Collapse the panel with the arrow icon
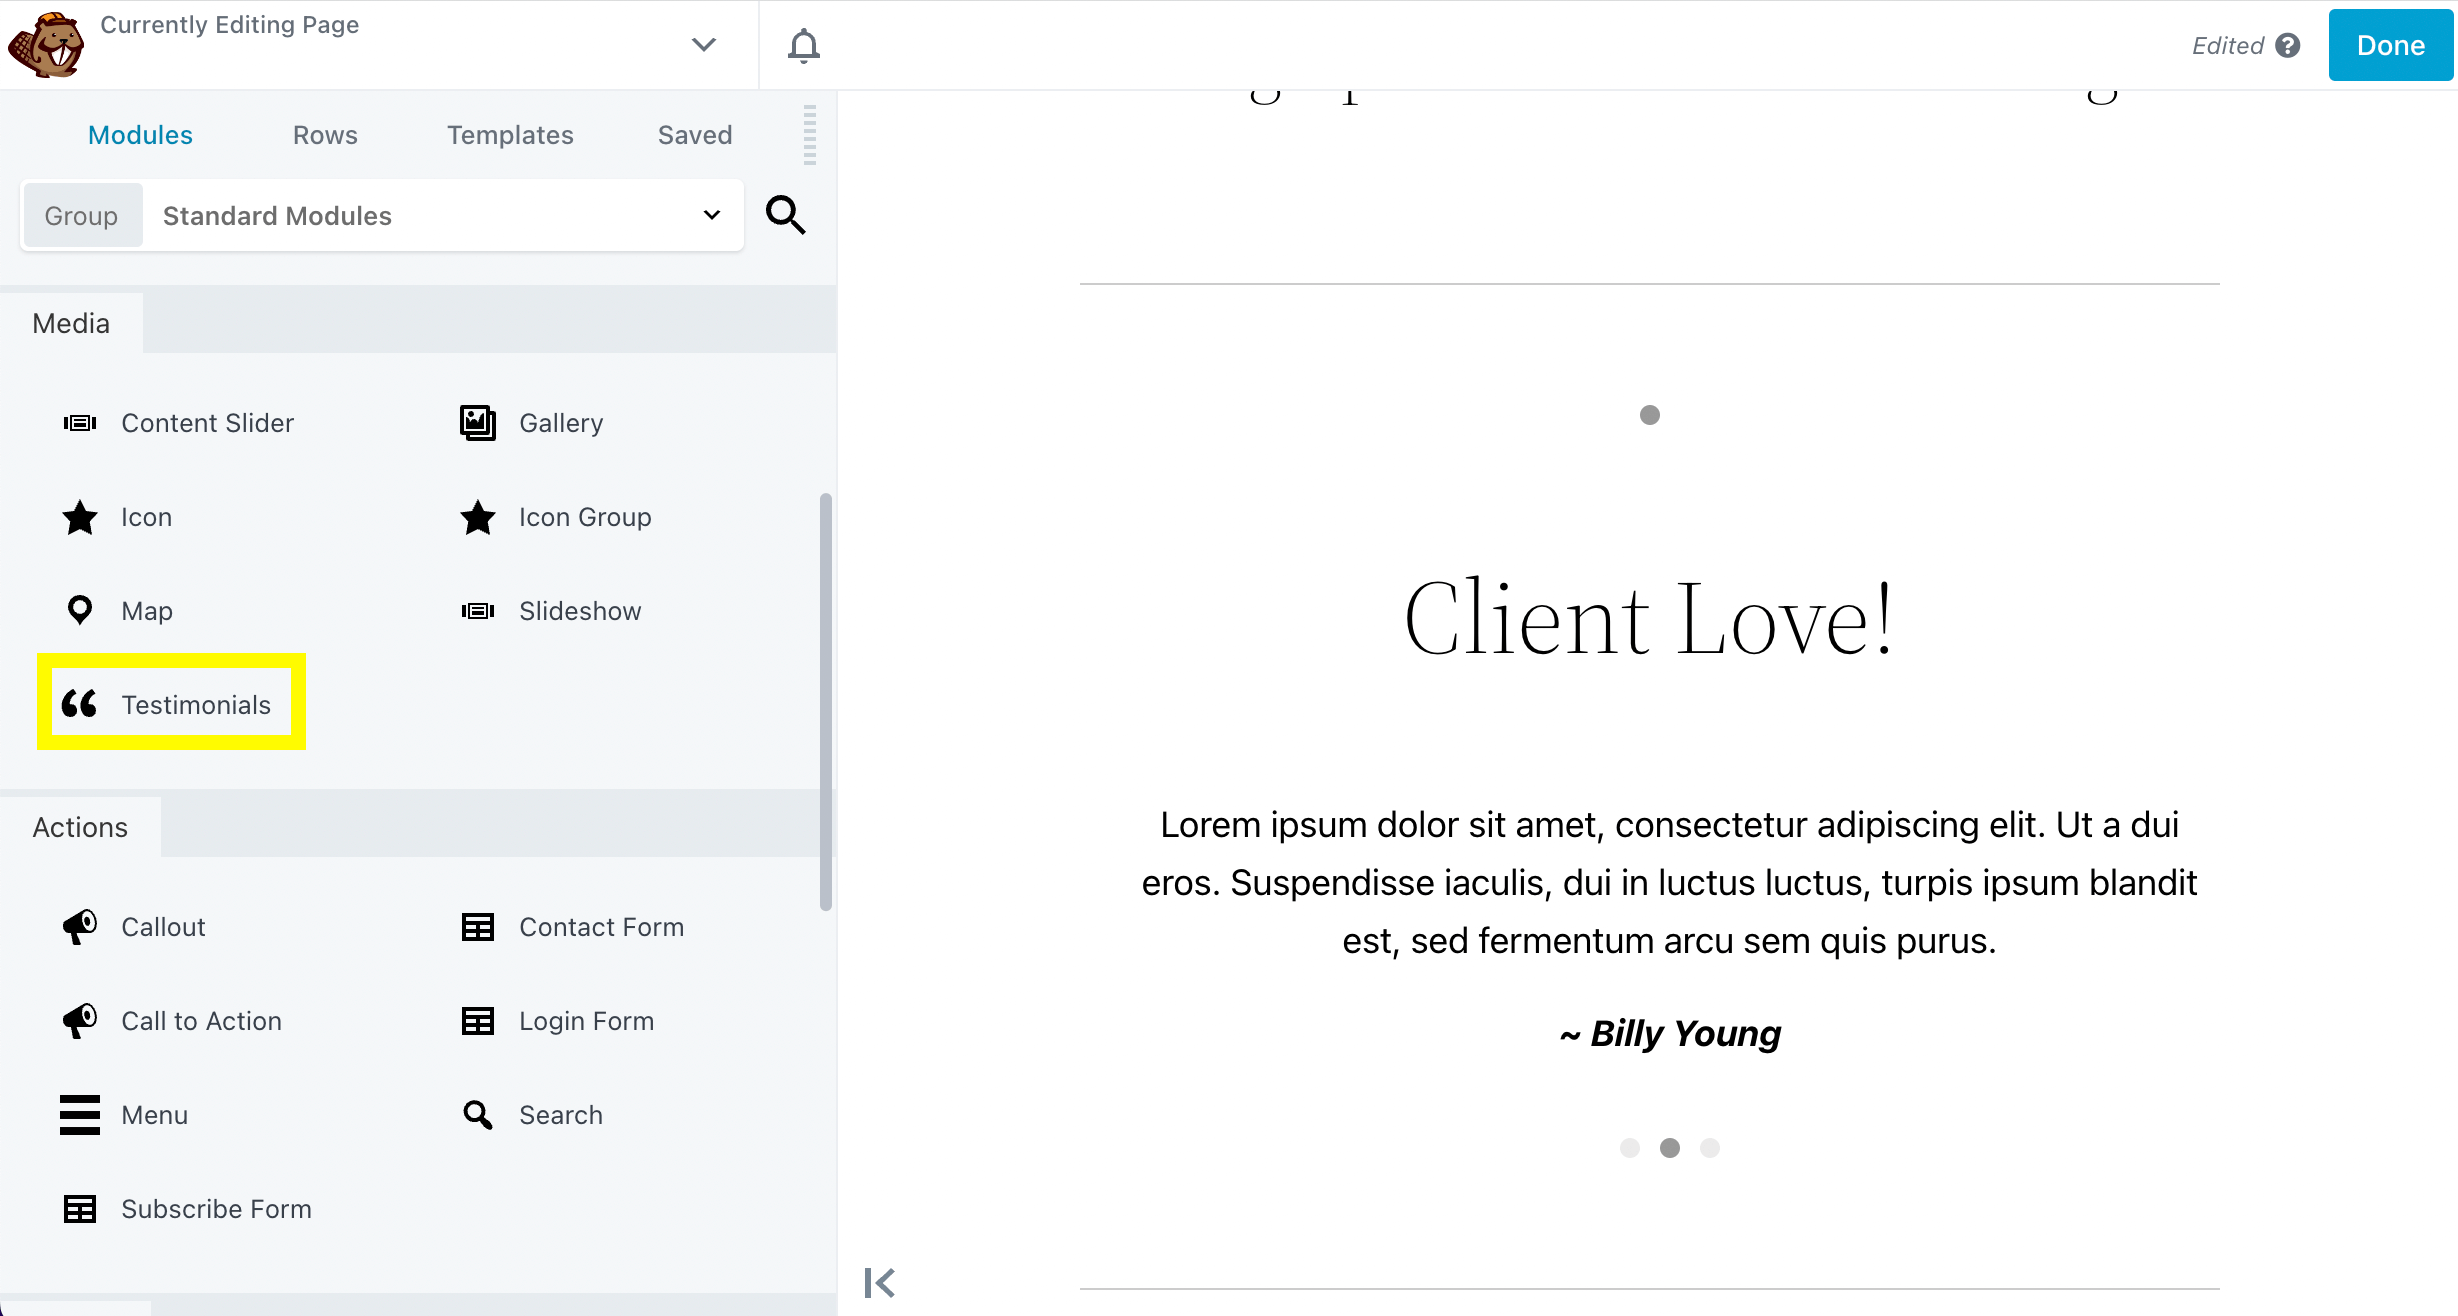 pos(879,1282)
